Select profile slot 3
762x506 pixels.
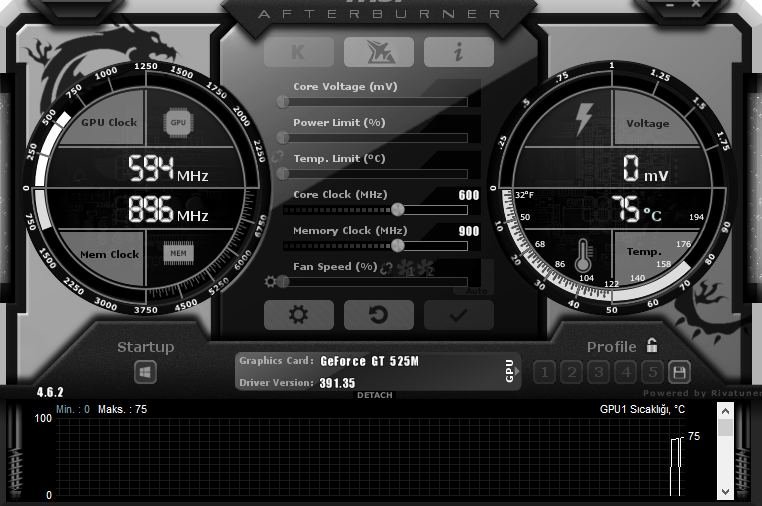599,373
